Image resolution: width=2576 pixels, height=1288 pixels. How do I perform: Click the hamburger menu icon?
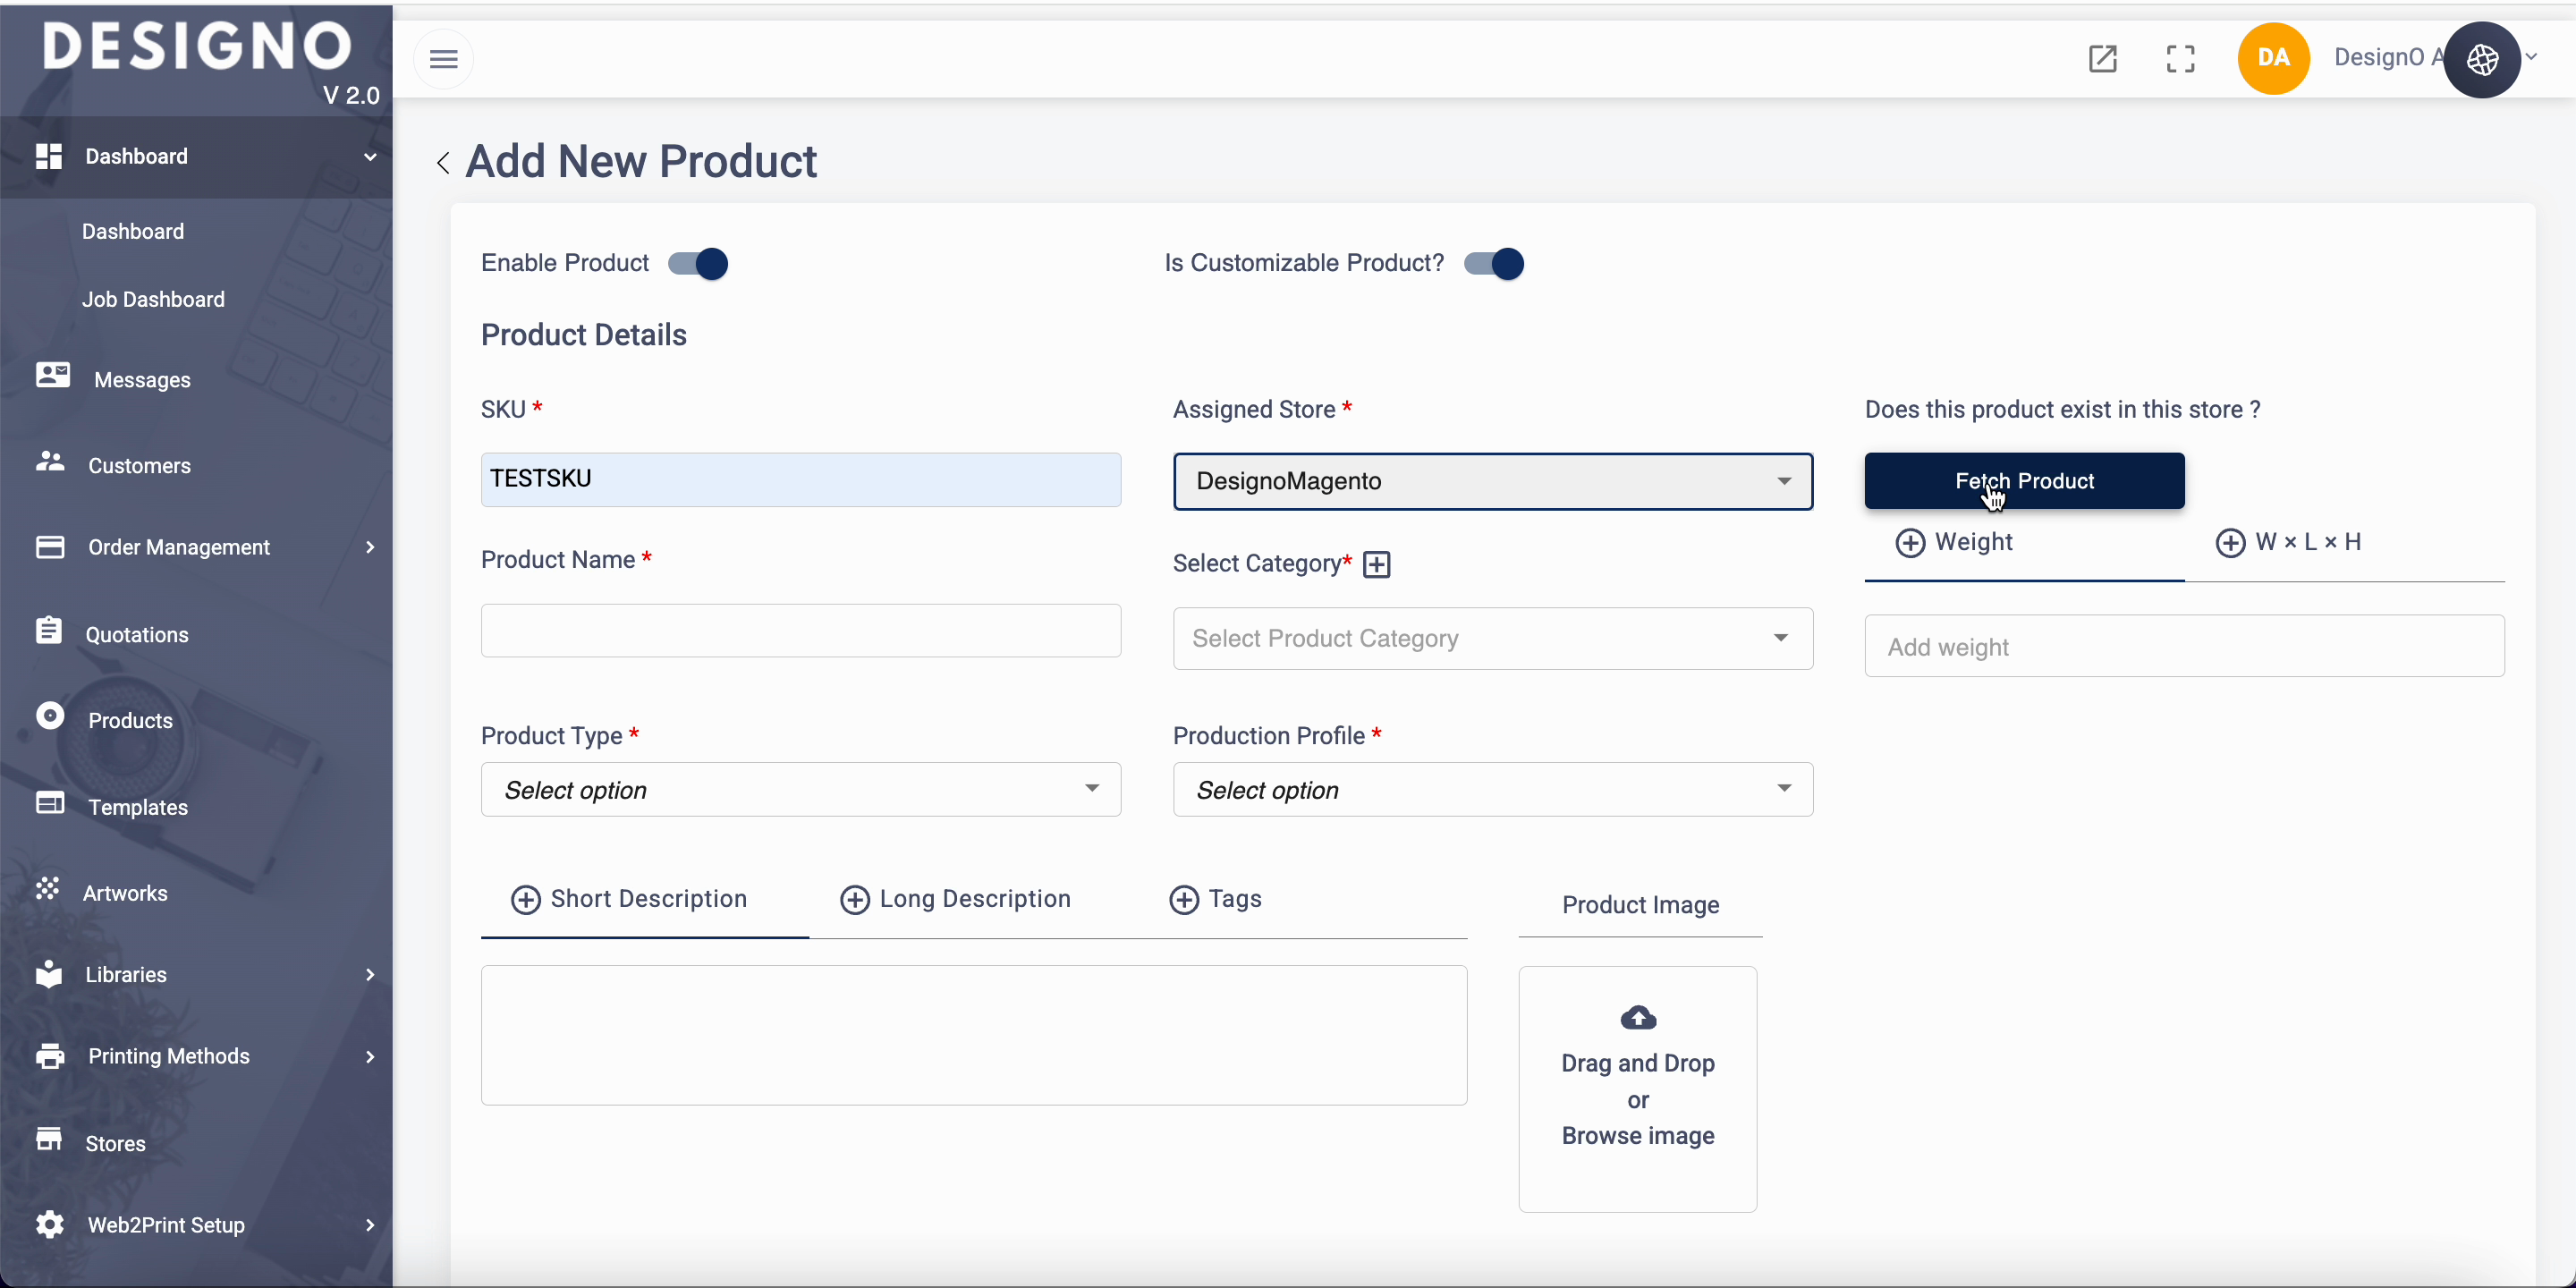[443, 59]
